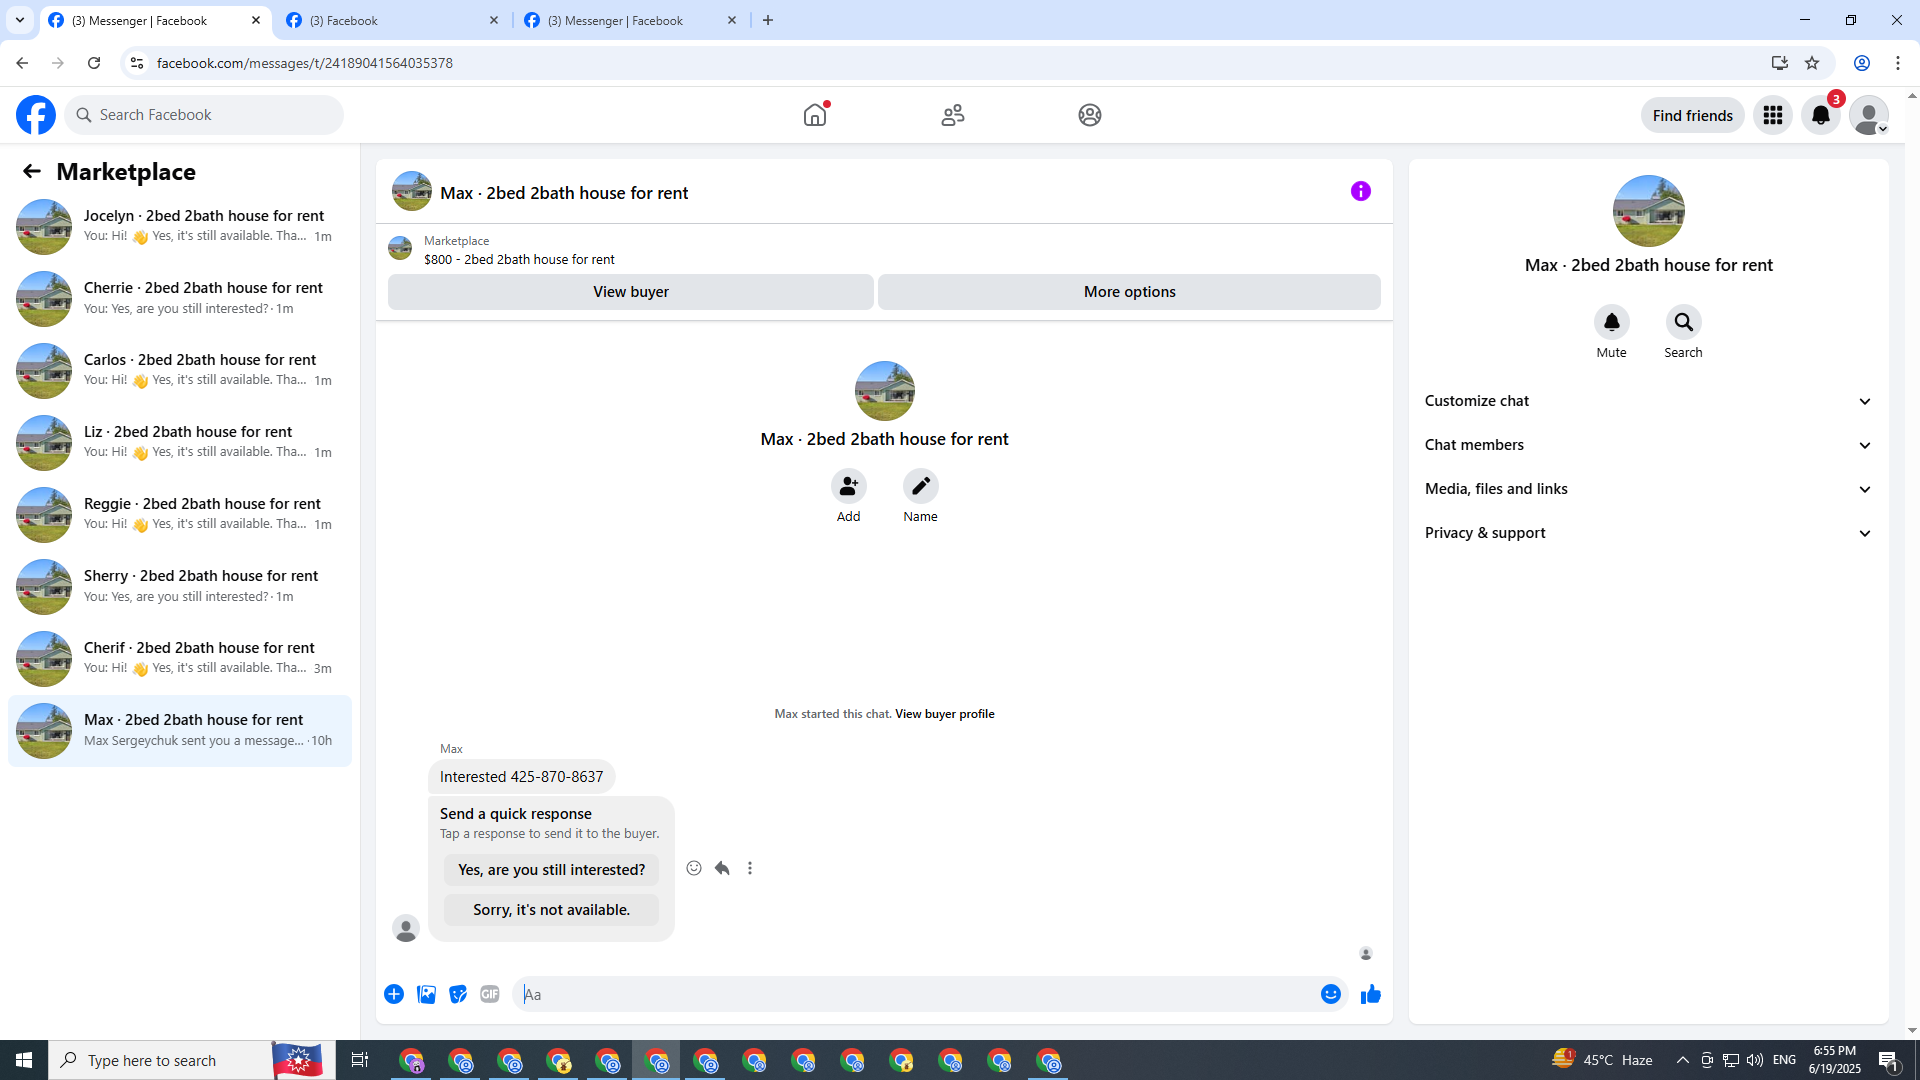Click the Facebook logo icon
Viewport: 1920px width, 1080px height.
pos(36,115)
